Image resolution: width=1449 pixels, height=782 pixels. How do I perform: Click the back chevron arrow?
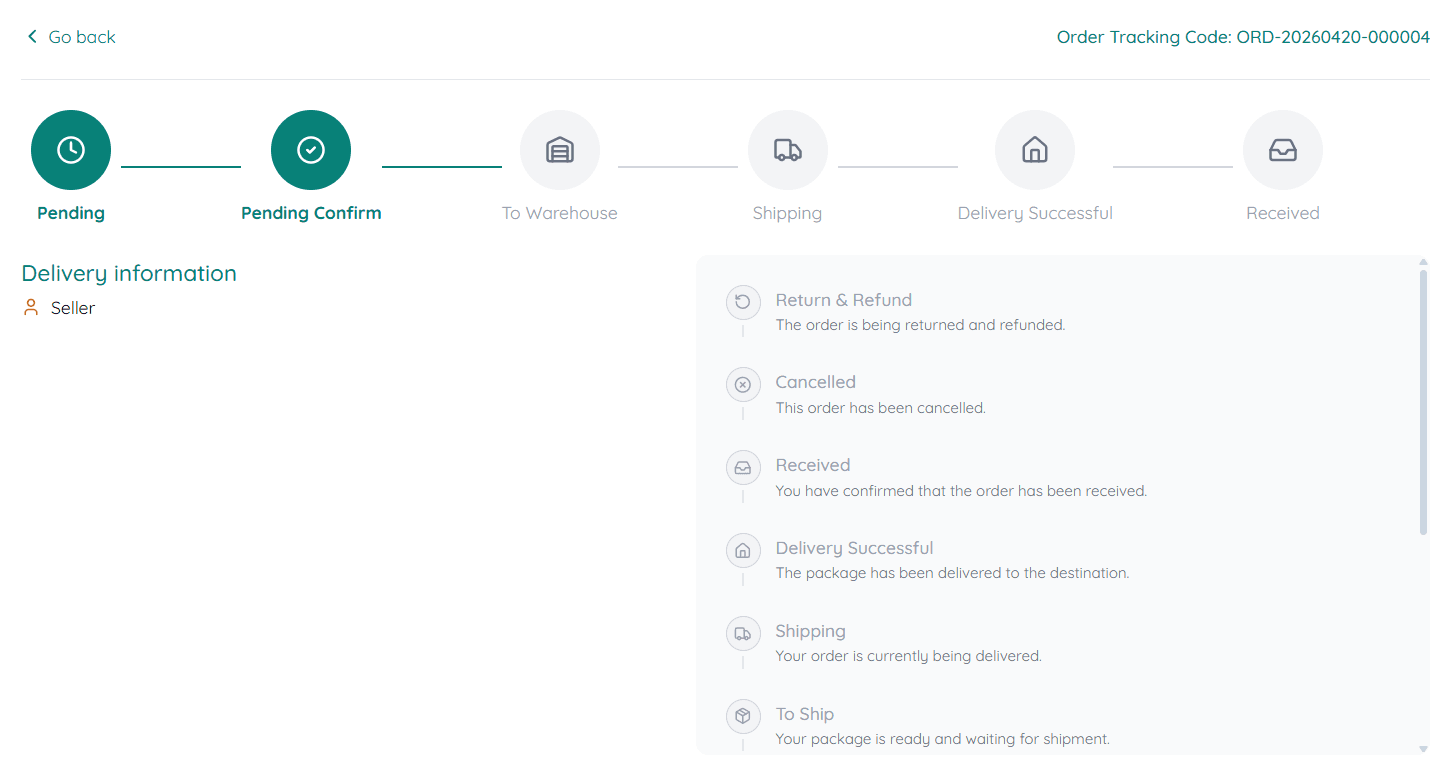(x=32, y=37)
